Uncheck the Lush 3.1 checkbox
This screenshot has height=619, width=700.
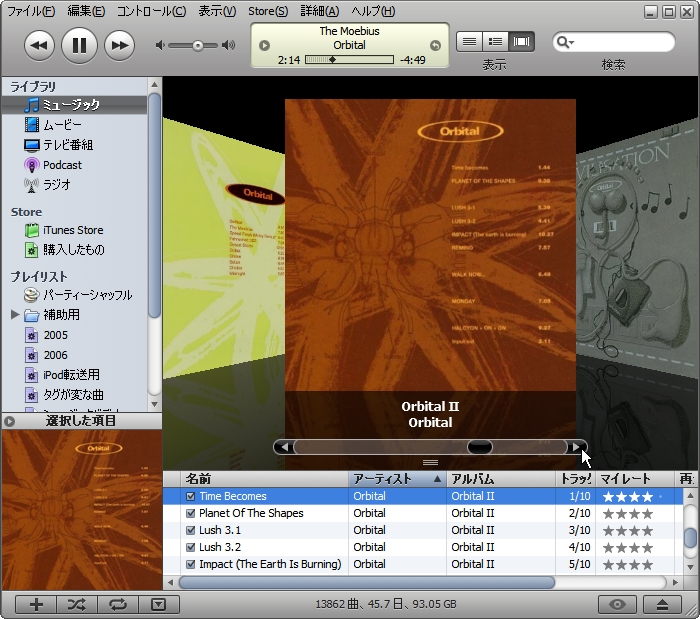coord(191,530)
